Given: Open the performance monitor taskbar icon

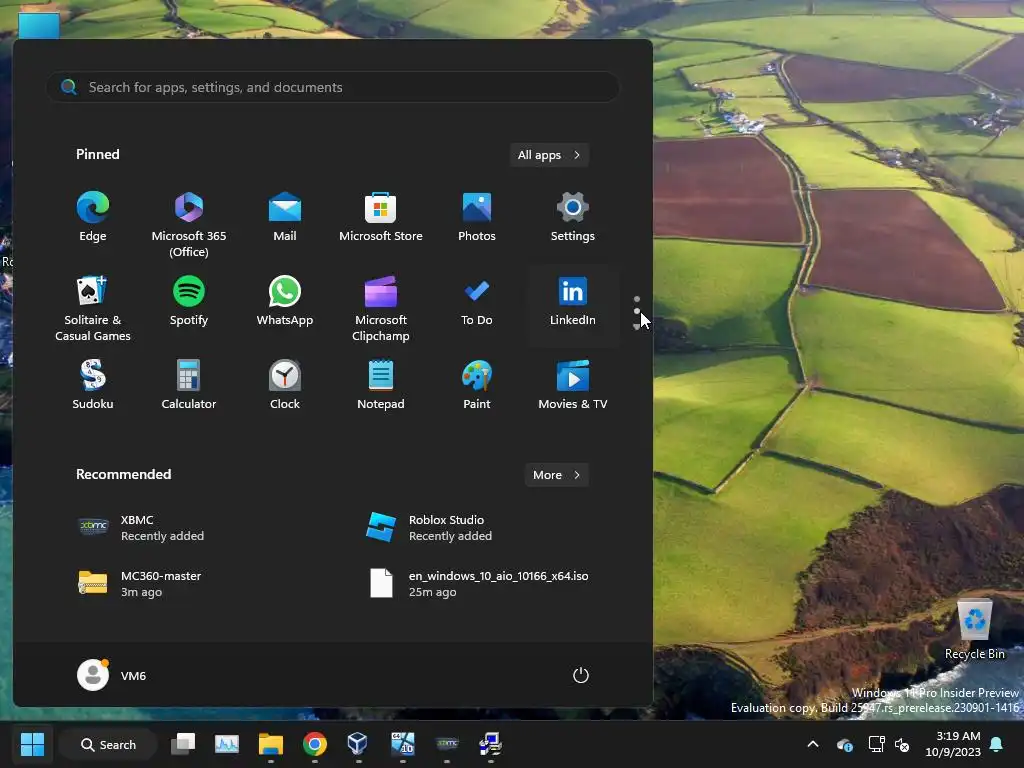Looking at the screenshot, I should pos(227,744).
